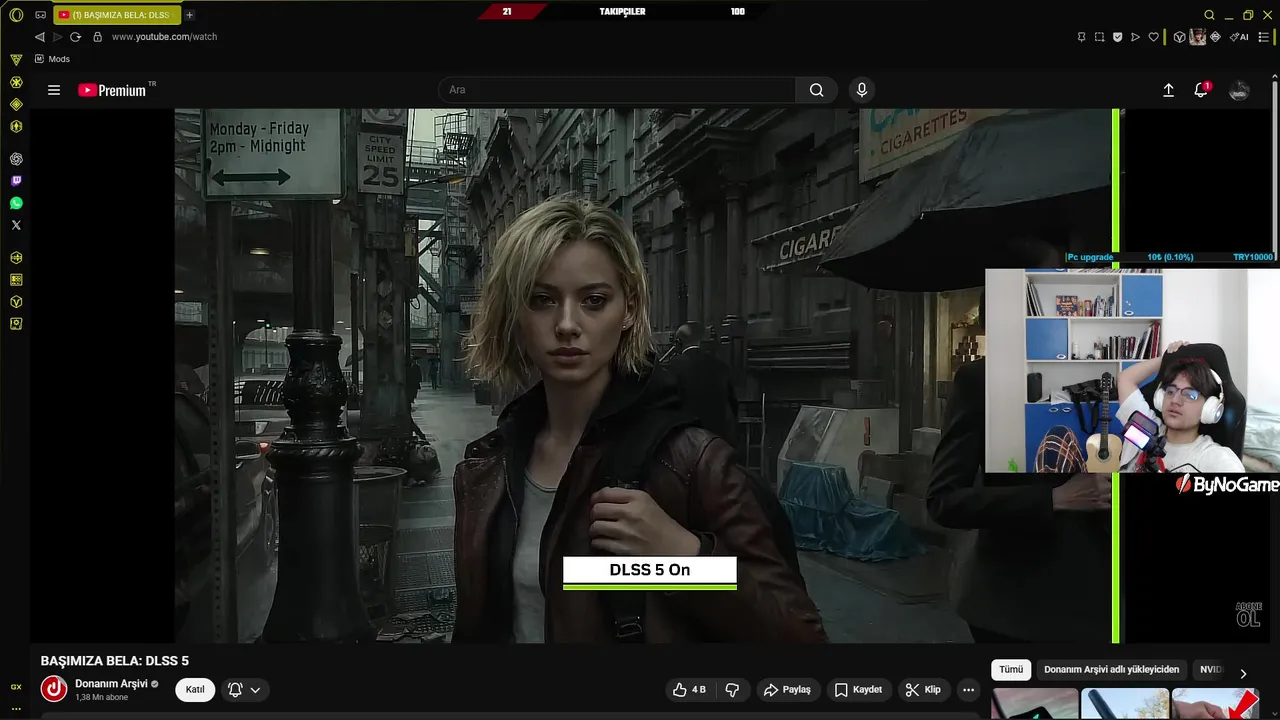The image size is (1280, 720).
Task: Open the My Flow send arrow icon
Action: pyautogui.click(x=1135, y=37)
